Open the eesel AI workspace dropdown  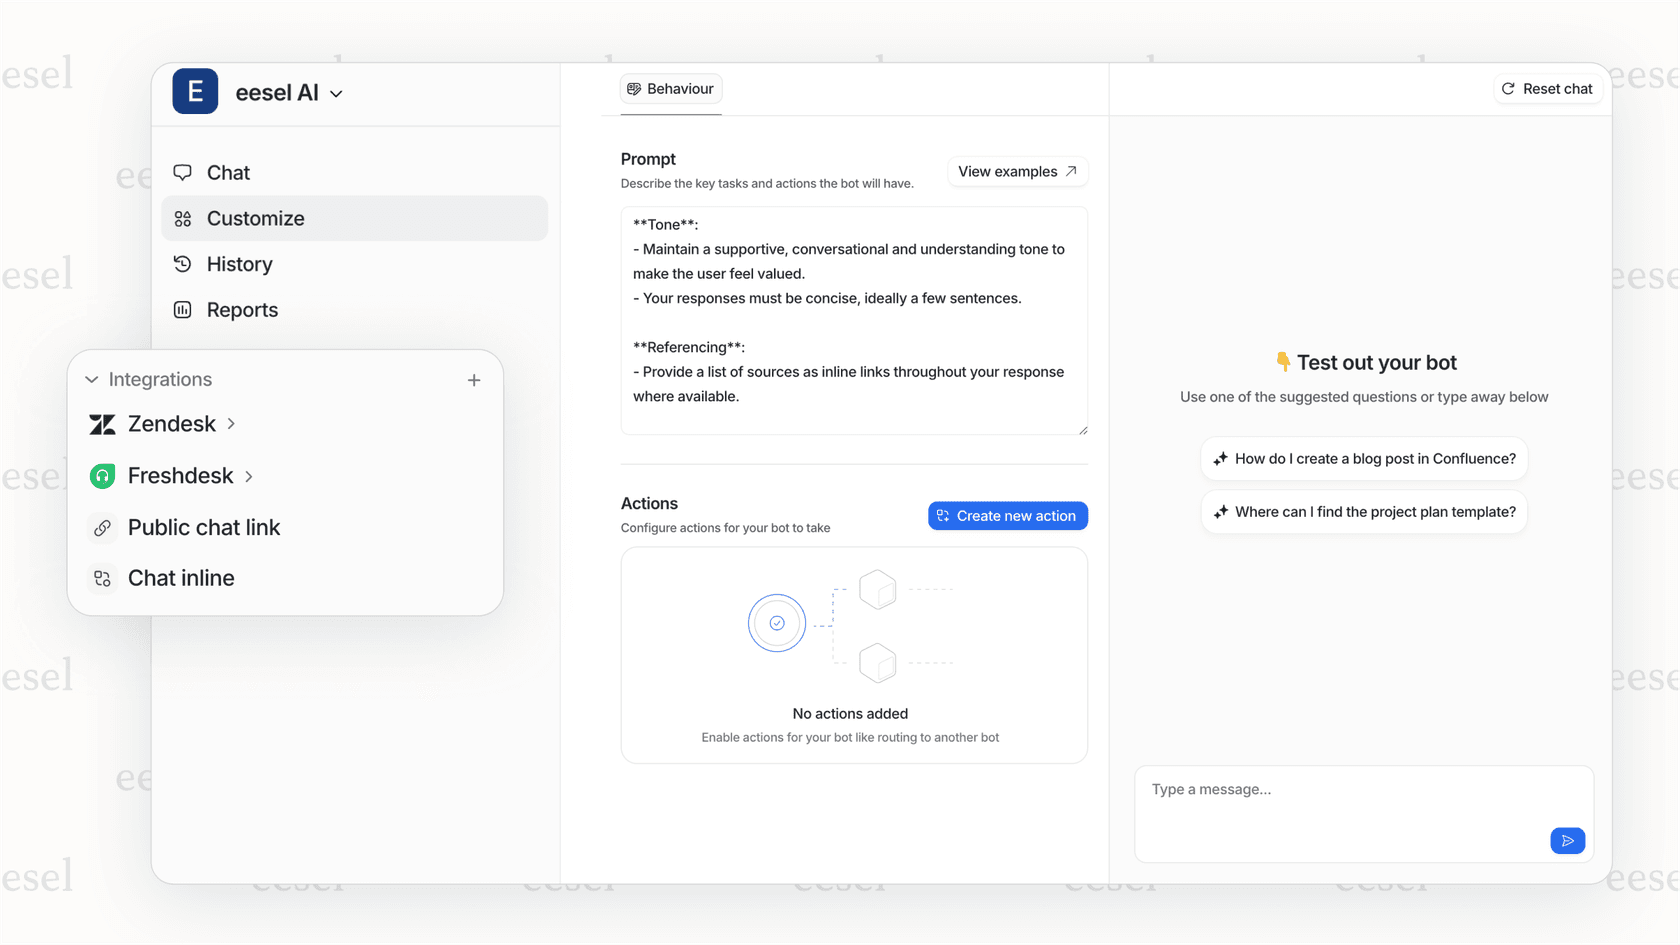[x=336, y=92]
